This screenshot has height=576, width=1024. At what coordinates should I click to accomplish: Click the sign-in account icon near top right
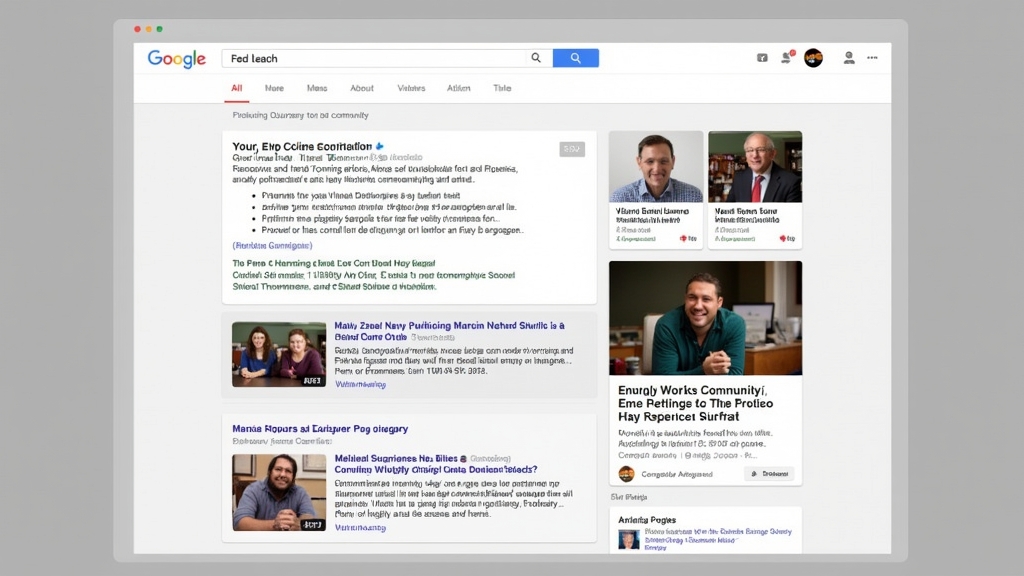[848, 60]
